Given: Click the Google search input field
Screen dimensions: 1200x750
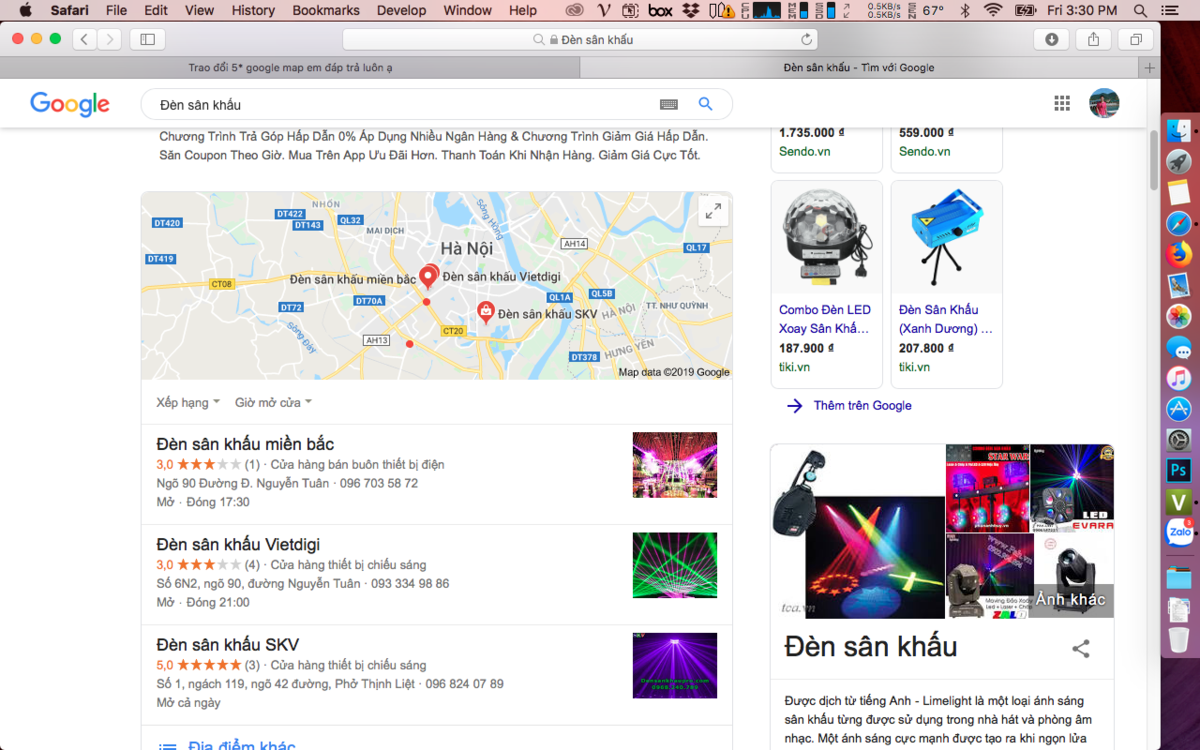Looking at the screenshot, I should pyautogui.click(x=400, y=104).
